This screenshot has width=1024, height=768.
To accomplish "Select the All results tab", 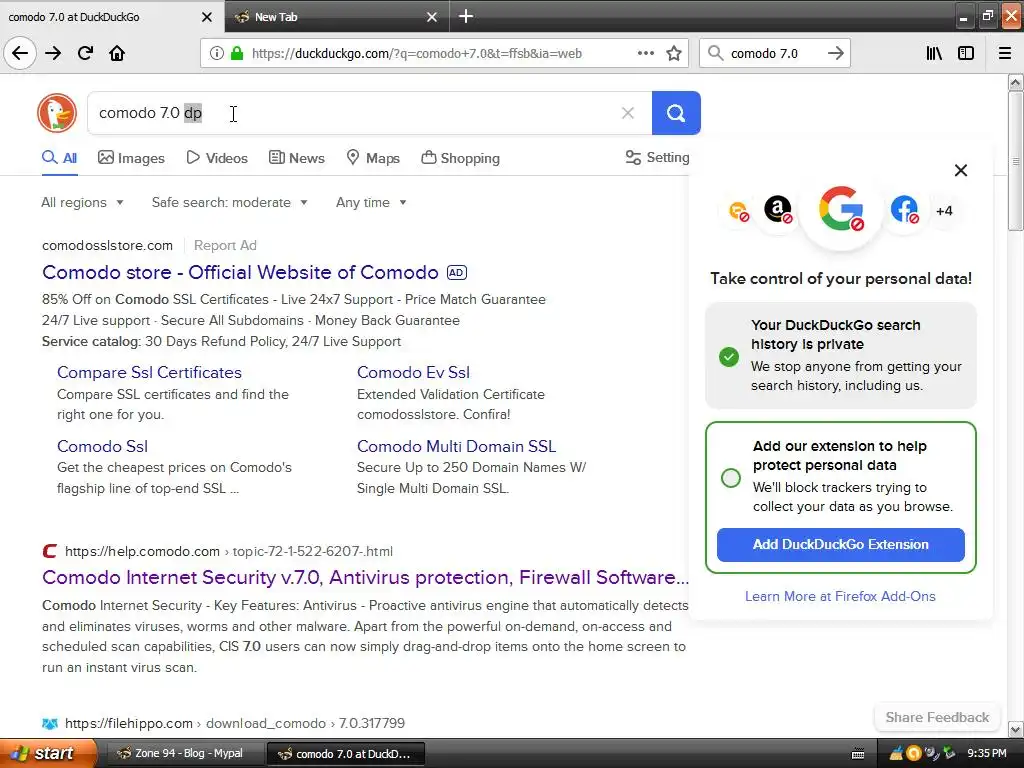I will coord(59,158).
